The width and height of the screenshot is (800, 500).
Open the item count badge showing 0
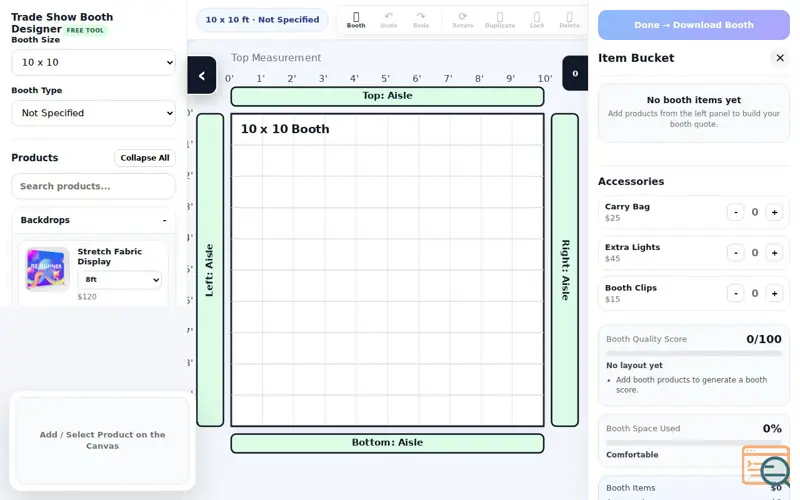point(575,73)
